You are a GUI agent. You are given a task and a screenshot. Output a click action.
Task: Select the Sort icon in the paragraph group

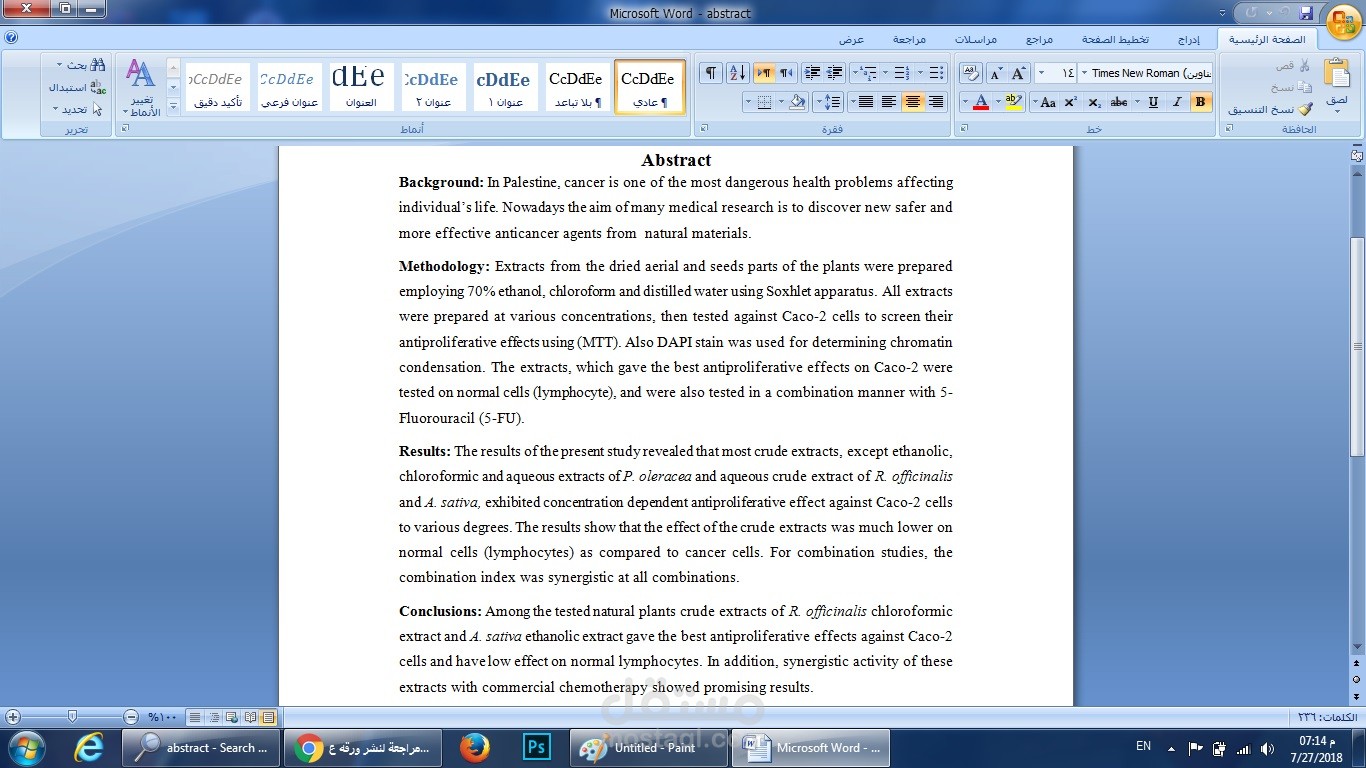click(x=737, y=72)
